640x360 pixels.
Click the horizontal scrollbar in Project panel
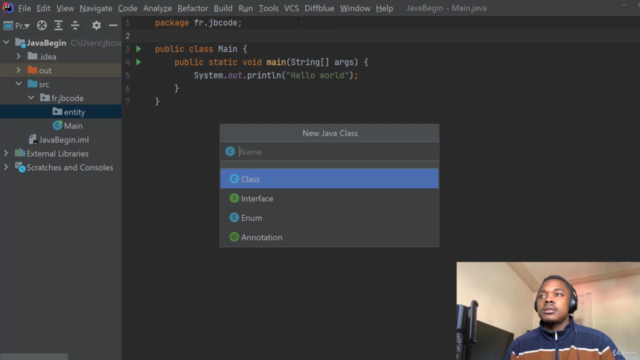[x=34, y=357]
